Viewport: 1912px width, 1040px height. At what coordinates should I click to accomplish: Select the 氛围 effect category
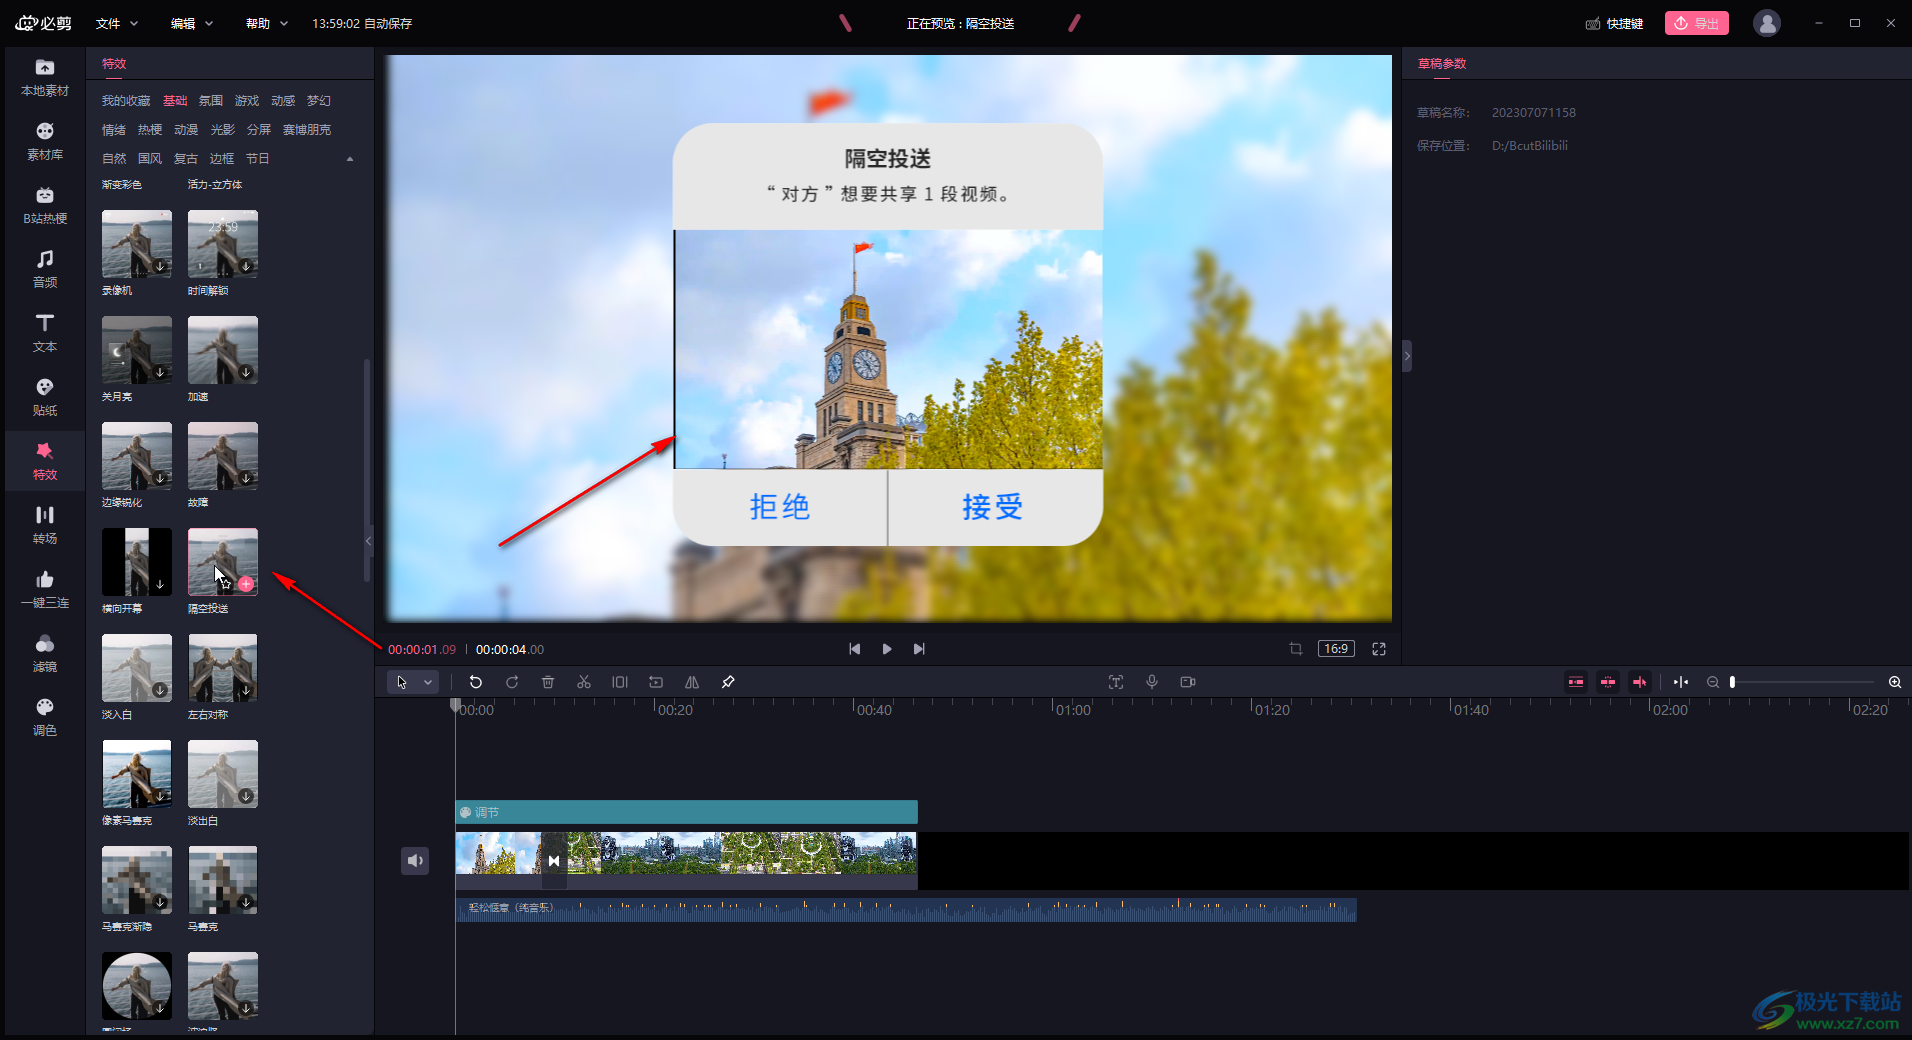coord(211,101)
